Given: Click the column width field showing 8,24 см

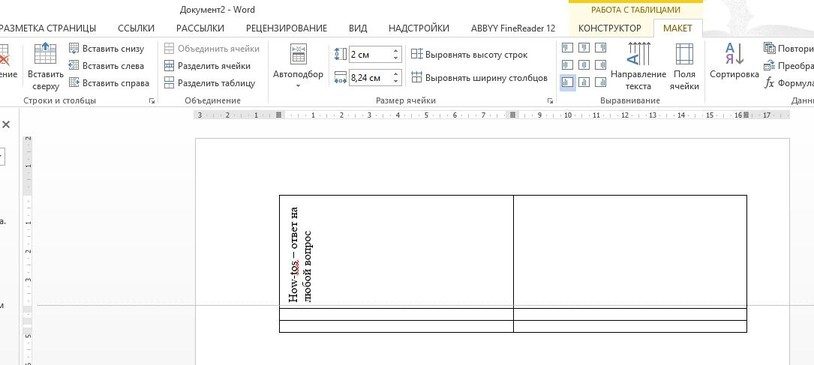Looking at the screenshot, I should click(x=369, y=78).
